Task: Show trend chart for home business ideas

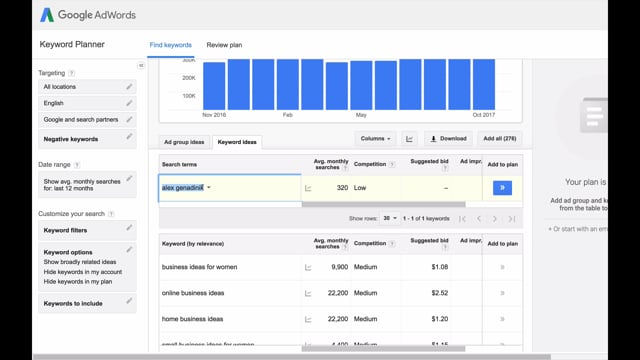Action: pyautogui.click(x=308, y=320)
